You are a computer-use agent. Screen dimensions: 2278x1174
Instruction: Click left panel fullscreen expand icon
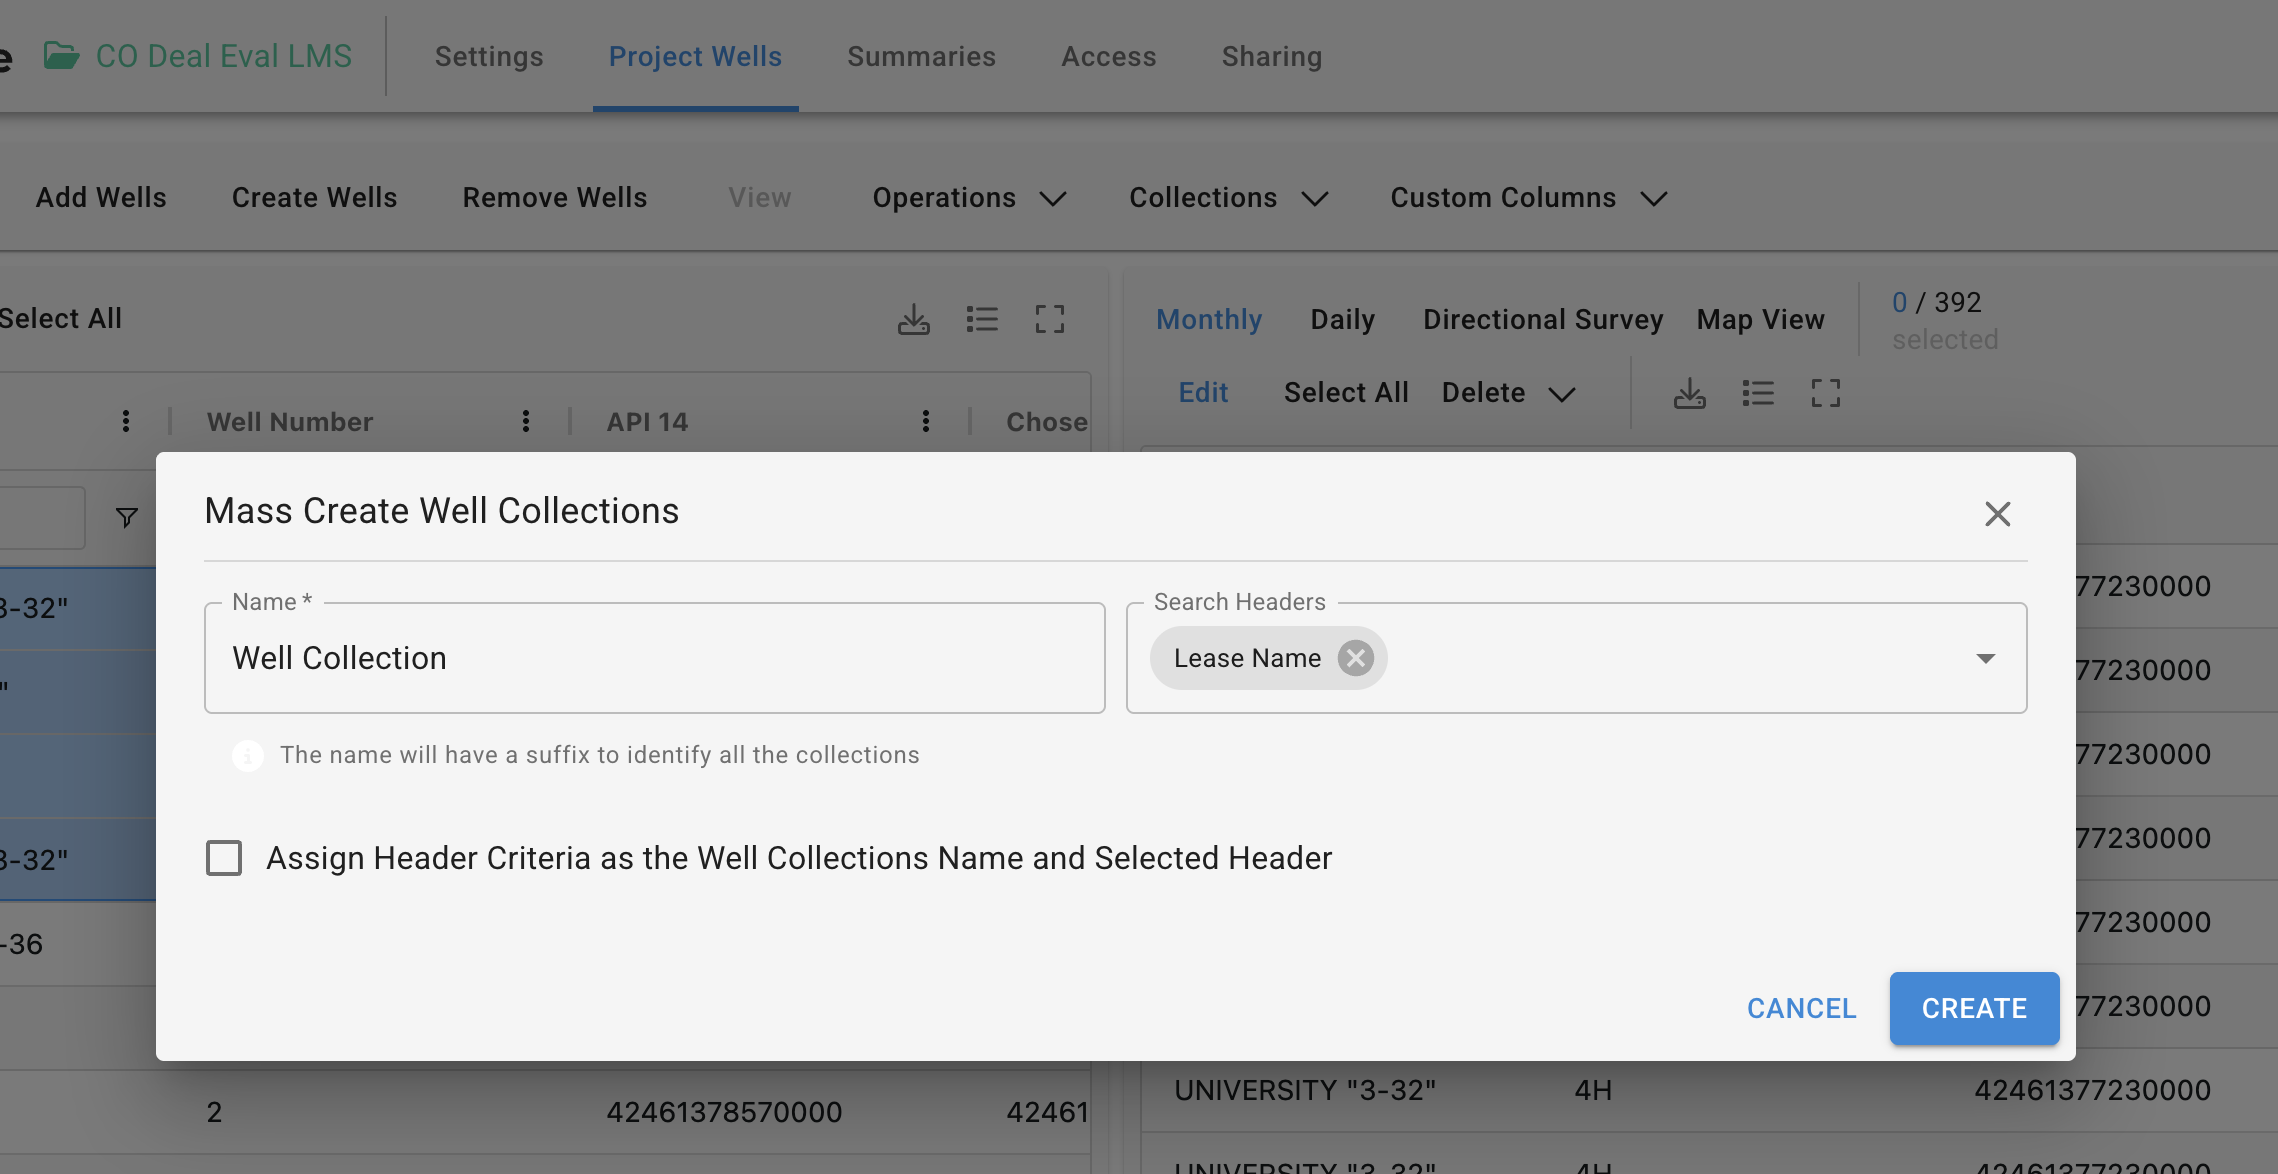click(x=1049, y=319)
